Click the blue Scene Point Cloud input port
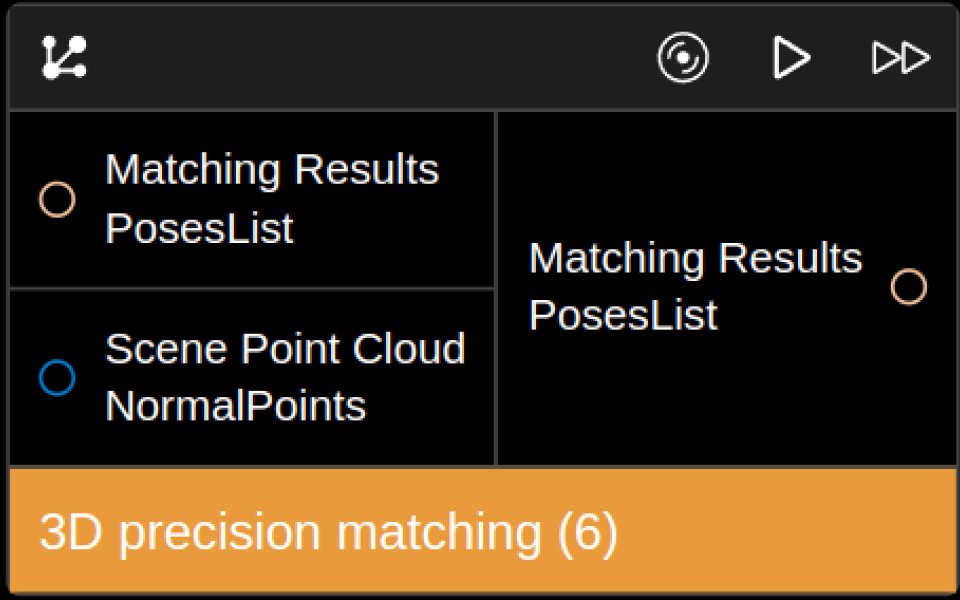 [57, 378]
